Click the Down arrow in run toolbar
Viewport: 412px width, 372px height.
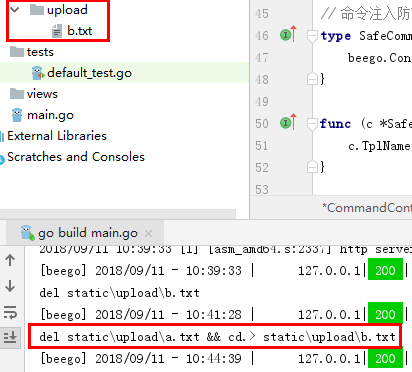click(10, 286)
